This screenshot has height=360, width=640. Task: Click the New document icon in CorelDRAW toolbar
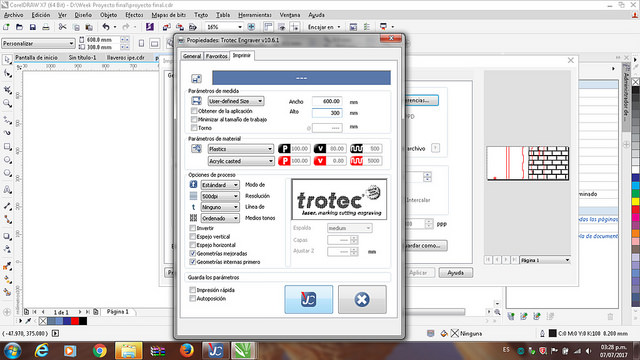click(7, 27)
